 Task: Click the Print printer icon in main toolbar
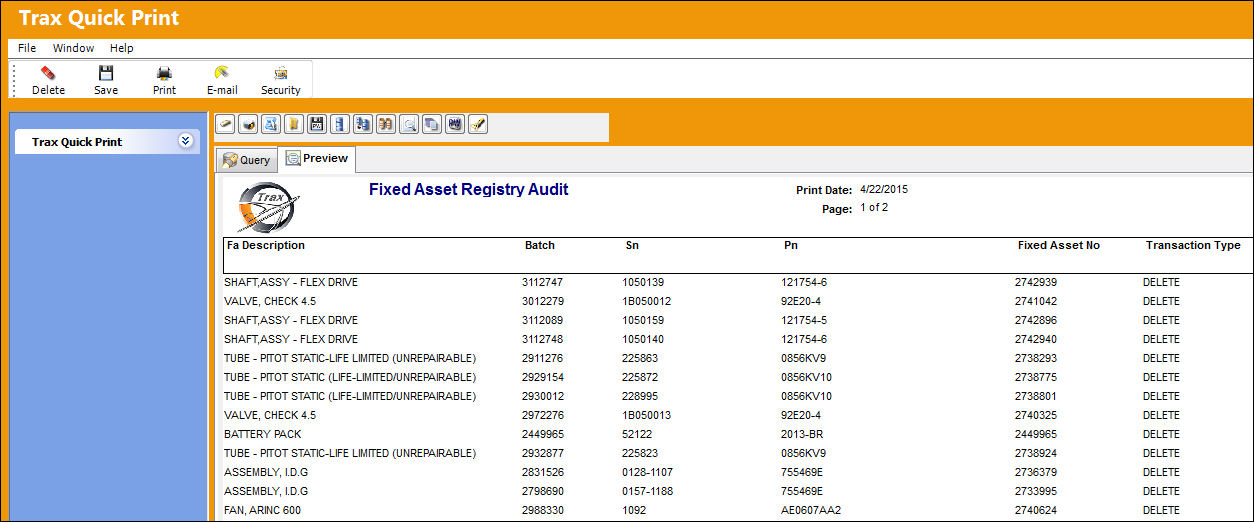point(164,73)
